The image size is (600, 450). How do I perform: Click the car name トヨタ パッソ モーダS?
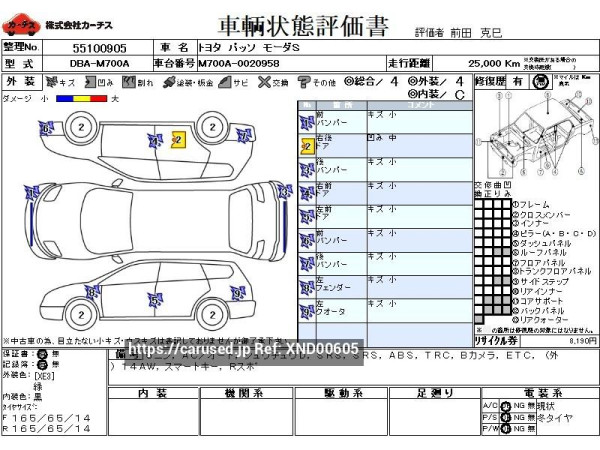tap(249, 48)
